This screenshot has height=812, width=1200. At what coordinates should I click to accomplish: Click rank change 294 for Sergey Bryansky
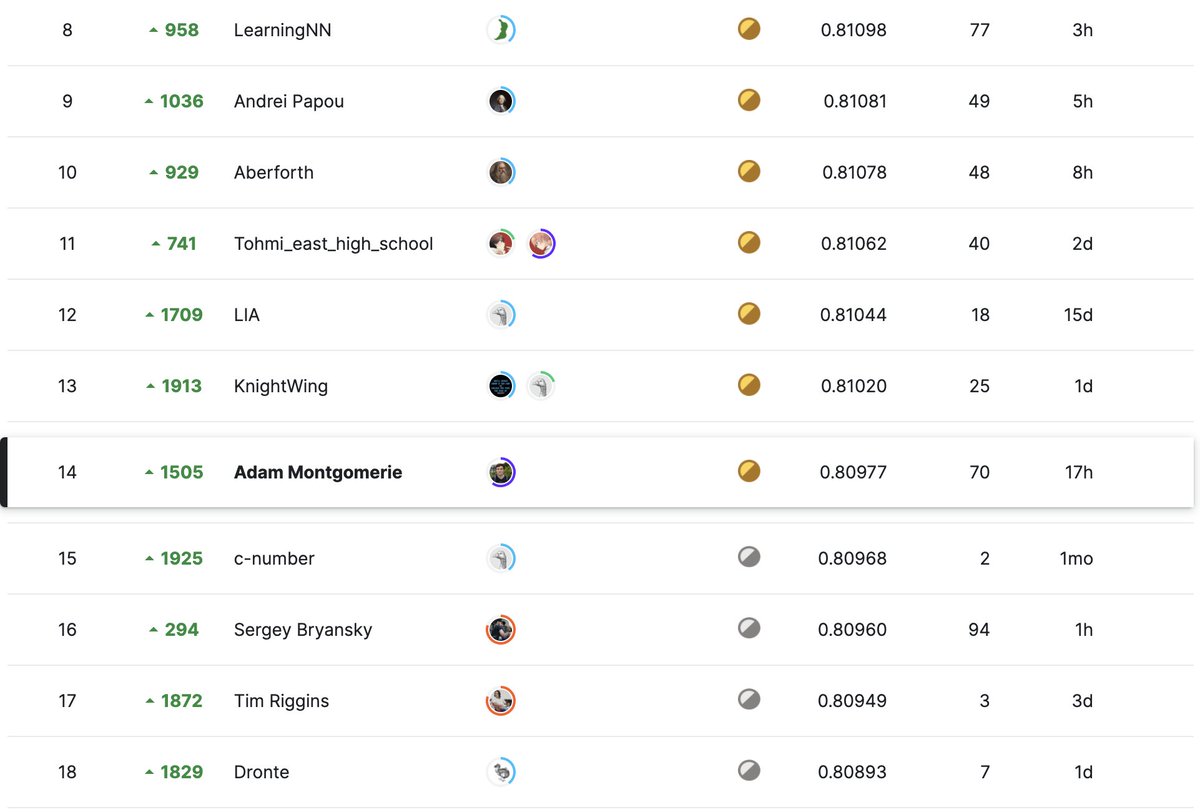[174, 629]
